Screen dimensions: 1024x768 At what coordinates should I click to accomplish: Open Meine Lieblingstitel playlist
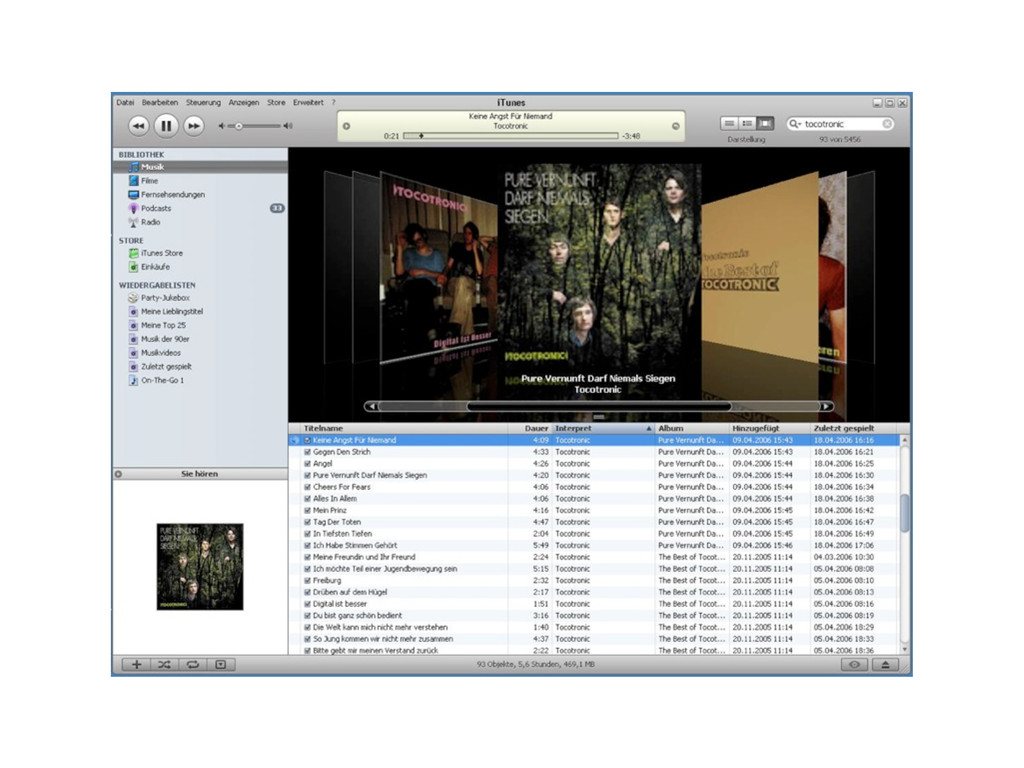171,312
